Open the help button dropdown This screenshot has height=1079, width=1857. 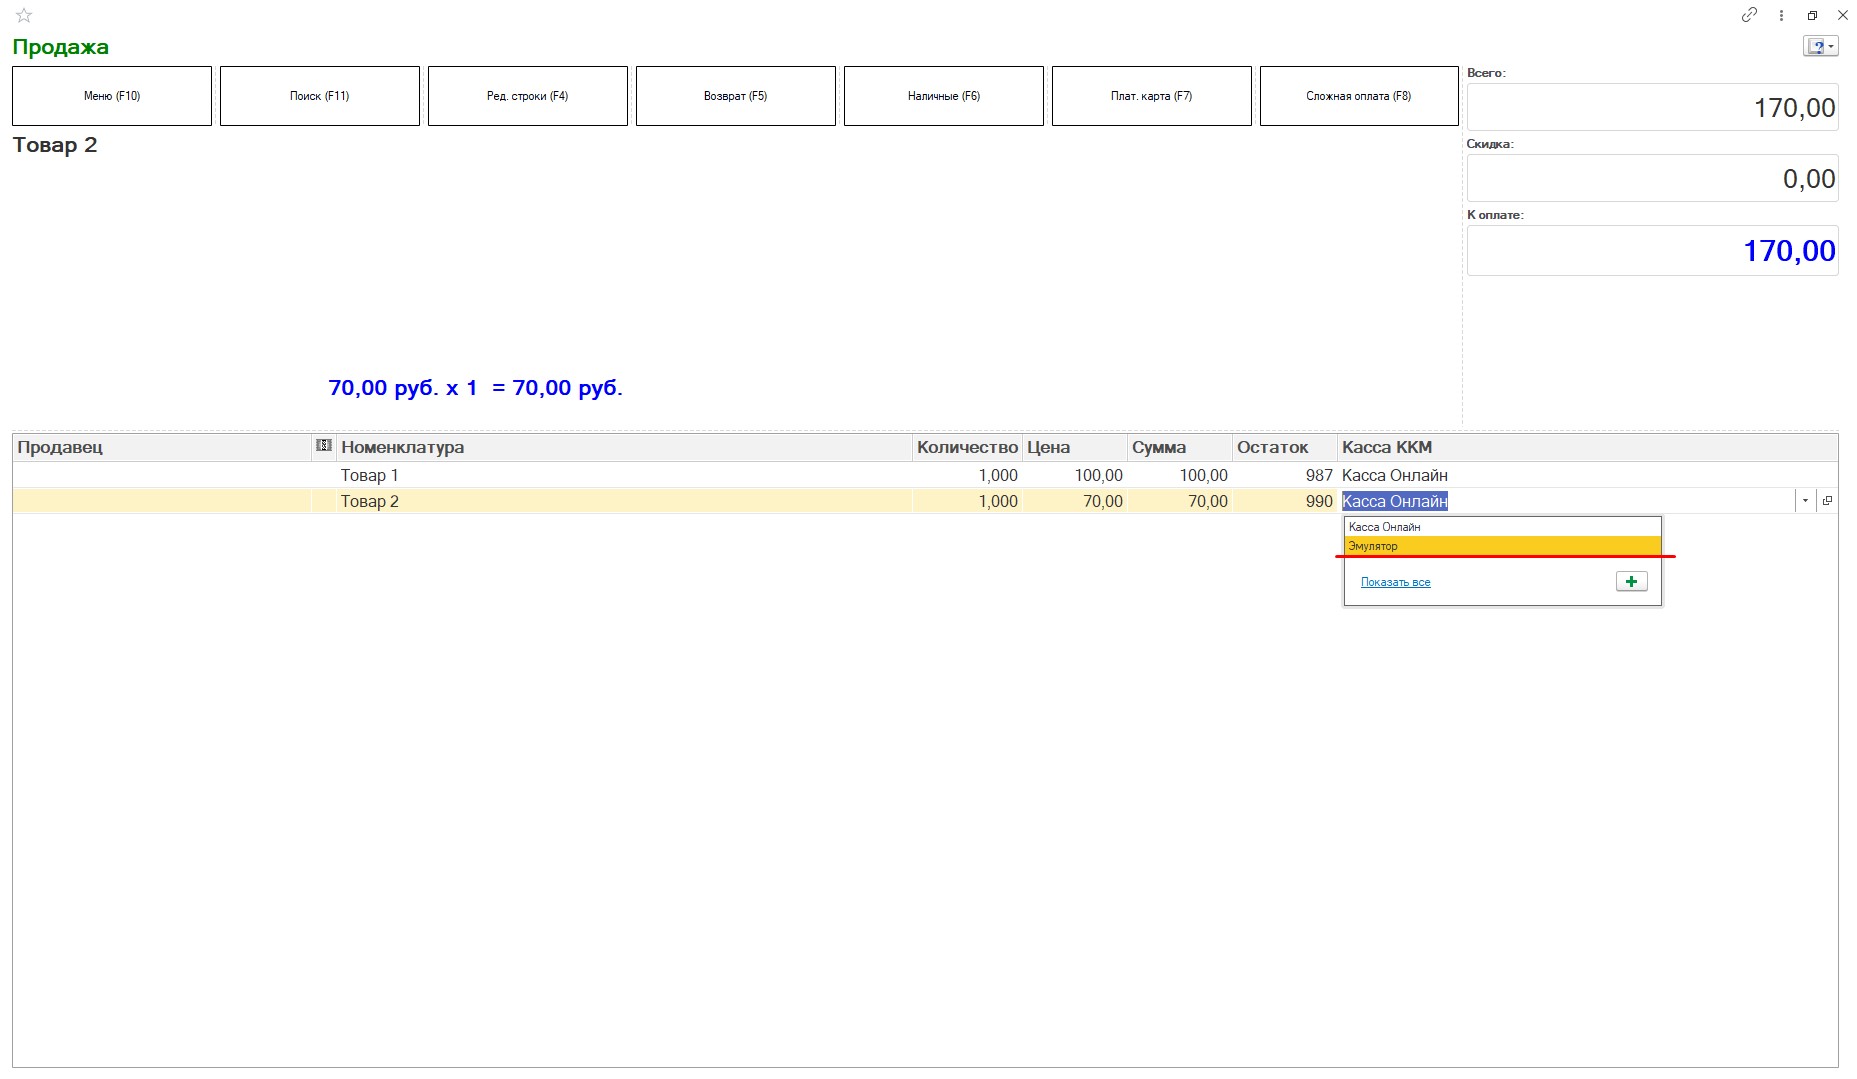(1821, 46)
